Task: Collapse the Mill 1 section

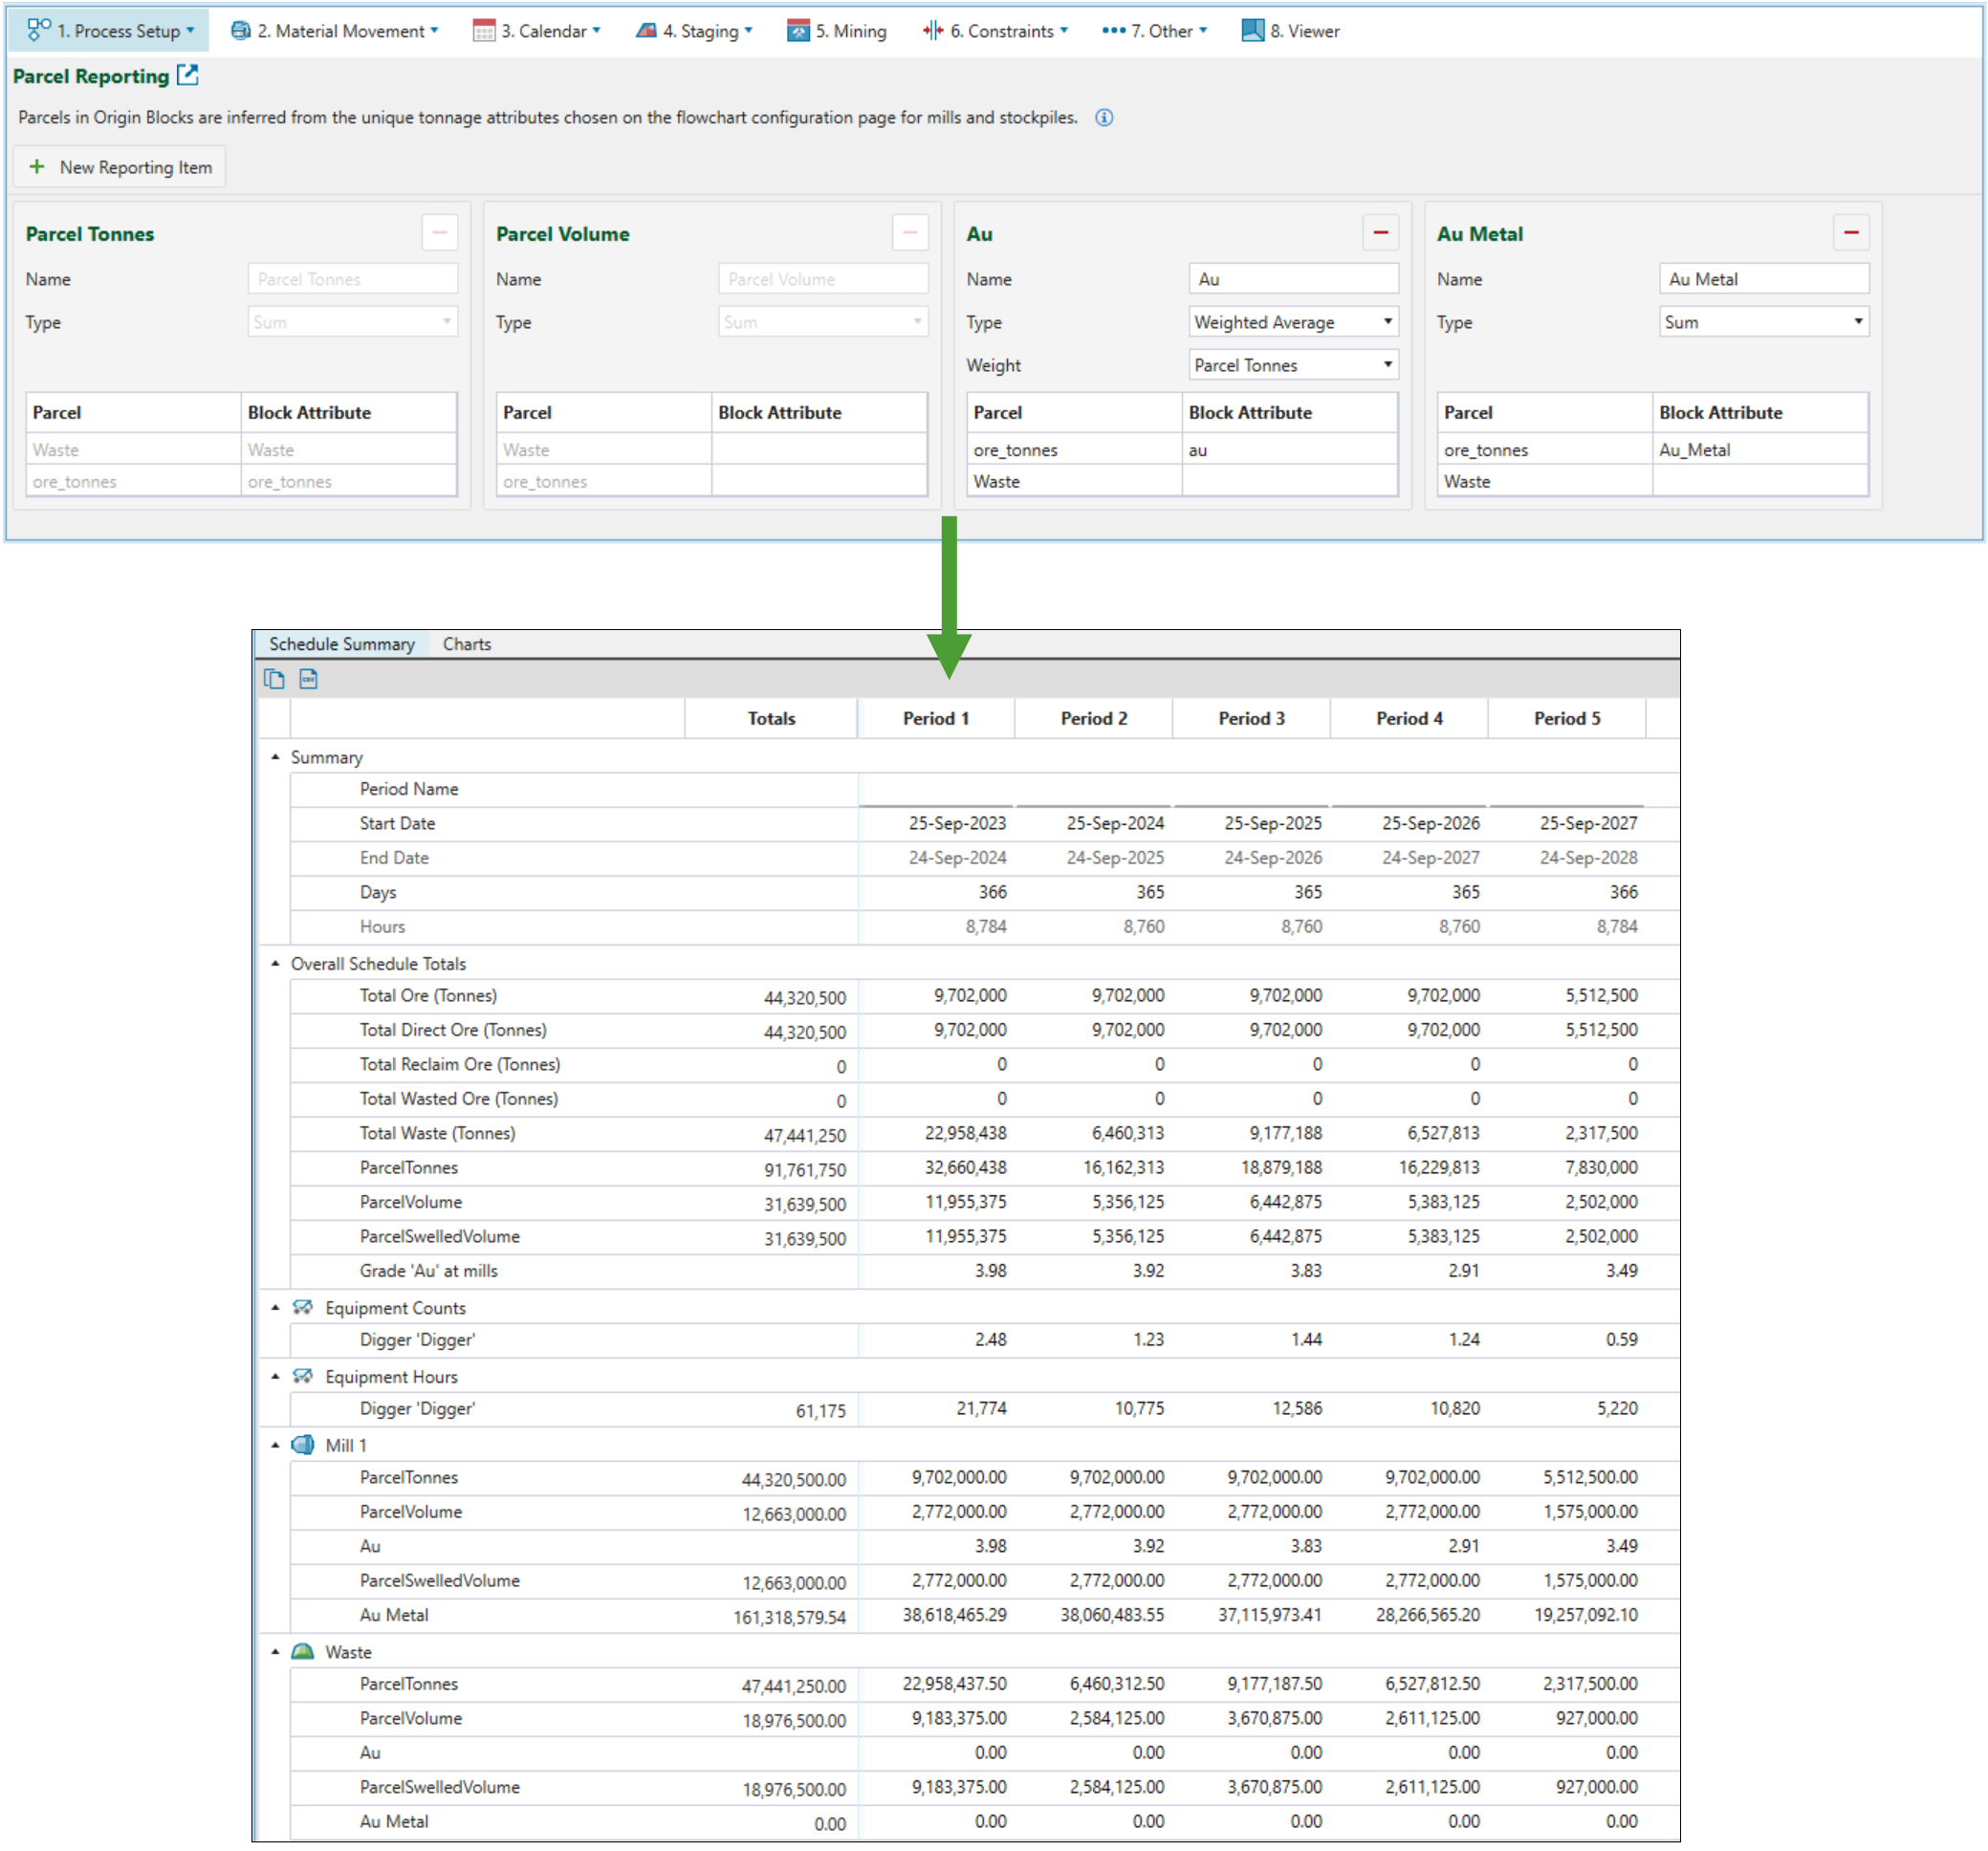Action: coord(275,1445)
